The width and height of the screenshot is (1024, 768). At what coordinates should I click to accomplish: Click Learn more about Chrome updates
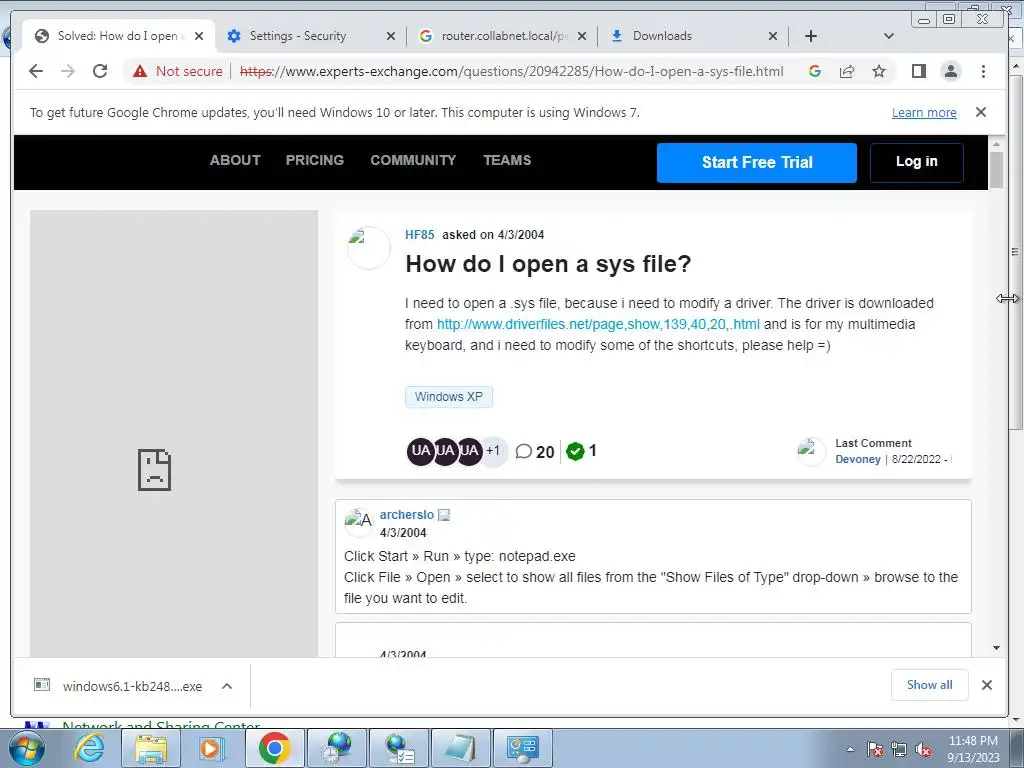click(x=924, y=112)
